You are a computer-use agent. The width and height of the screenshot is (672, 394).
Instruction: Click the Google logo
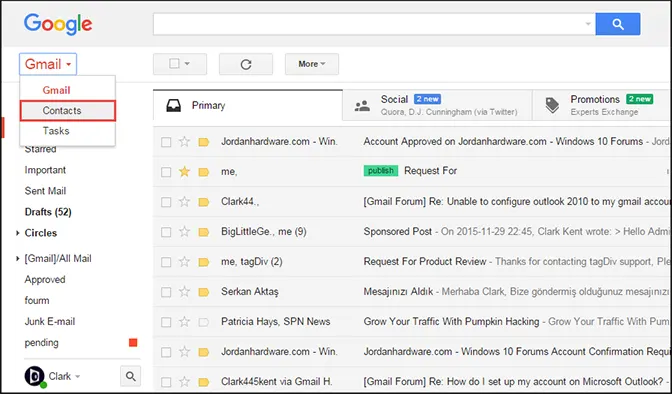coord(58,24)
